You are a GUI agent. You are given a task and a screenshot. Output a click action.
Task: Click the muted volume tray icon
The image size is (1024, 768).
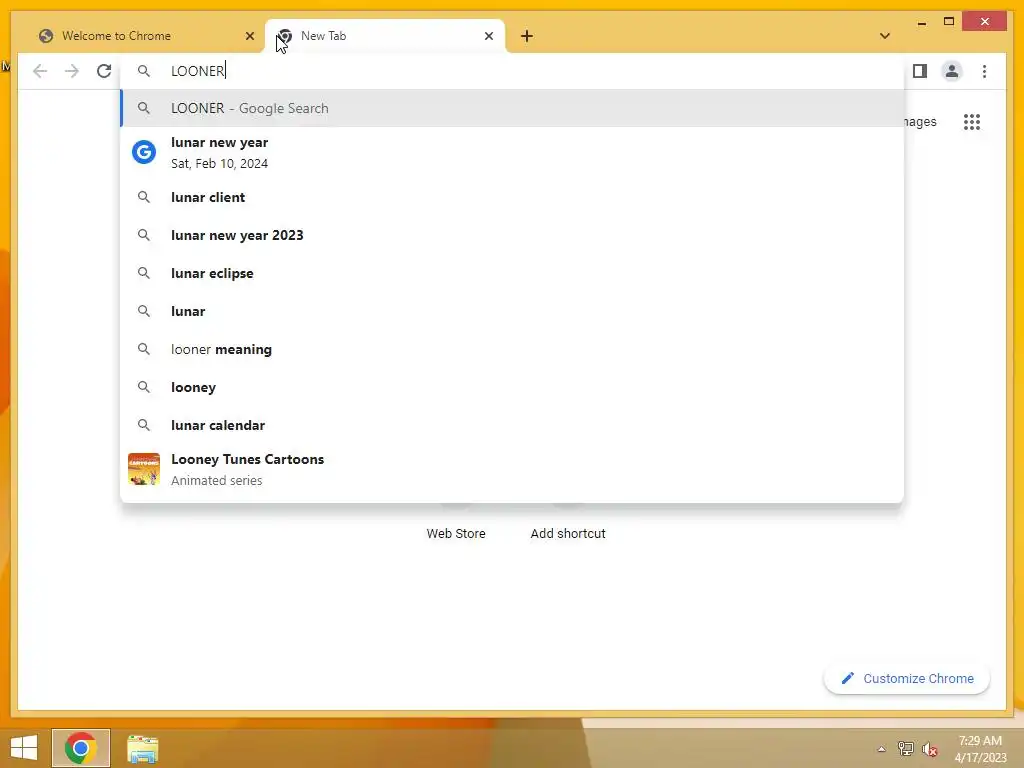(x=929, y=749)
